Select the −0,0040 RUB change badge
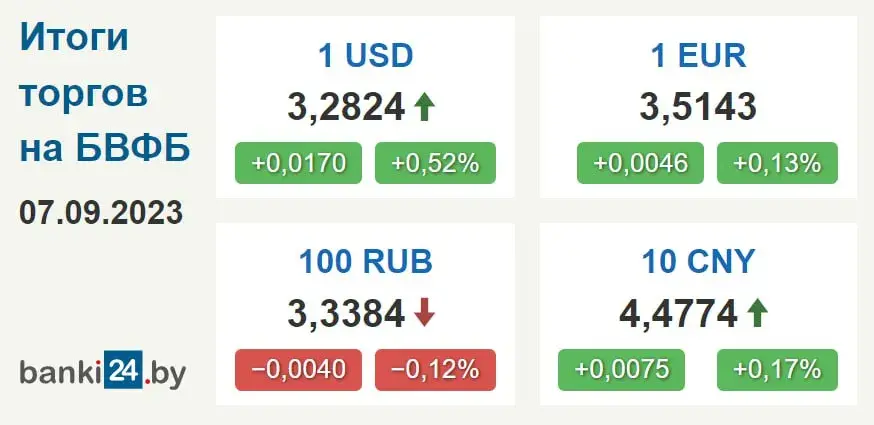Screen dimensions: 874x425 pos(298,370)
